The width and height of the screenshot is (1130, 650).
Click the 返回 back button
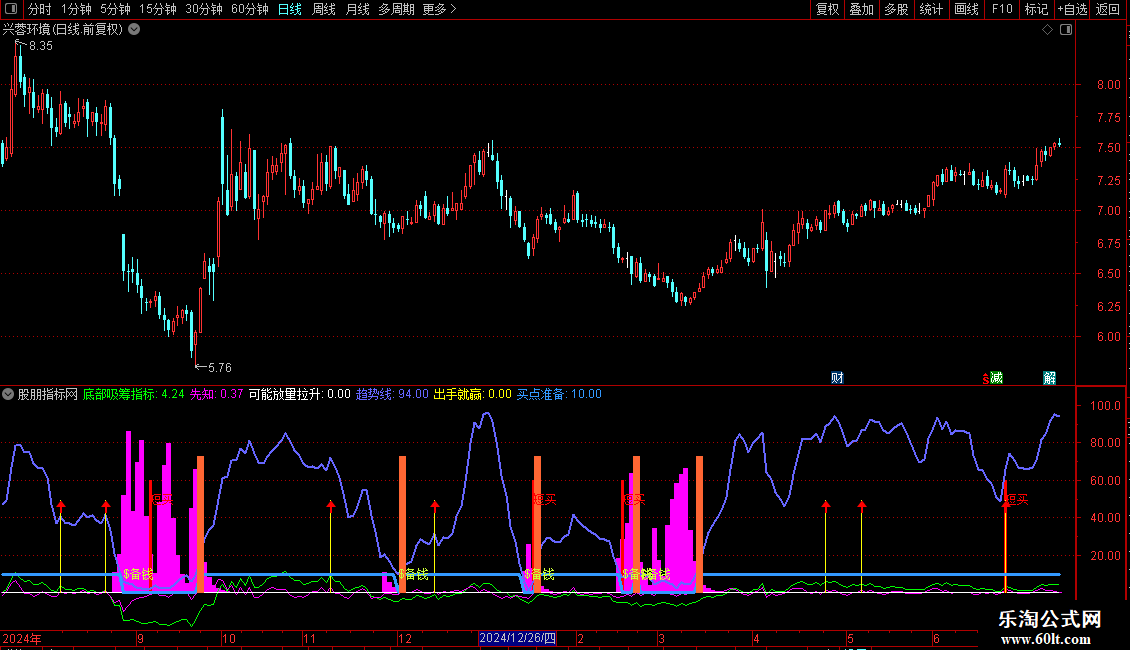pyautogui.click(x=1108, y=10)
